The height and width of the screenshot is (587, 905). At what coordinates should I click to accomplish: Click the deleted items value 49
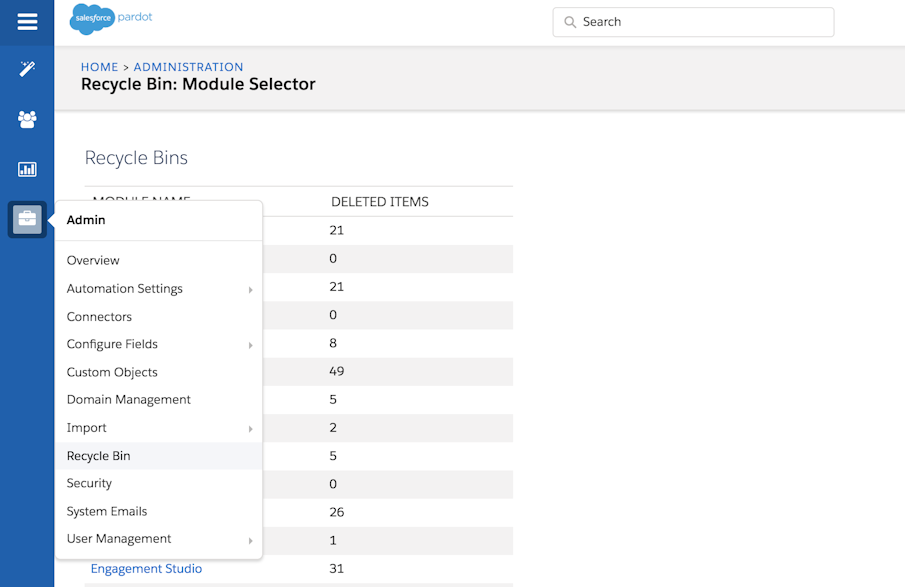(x=336, y=371)
